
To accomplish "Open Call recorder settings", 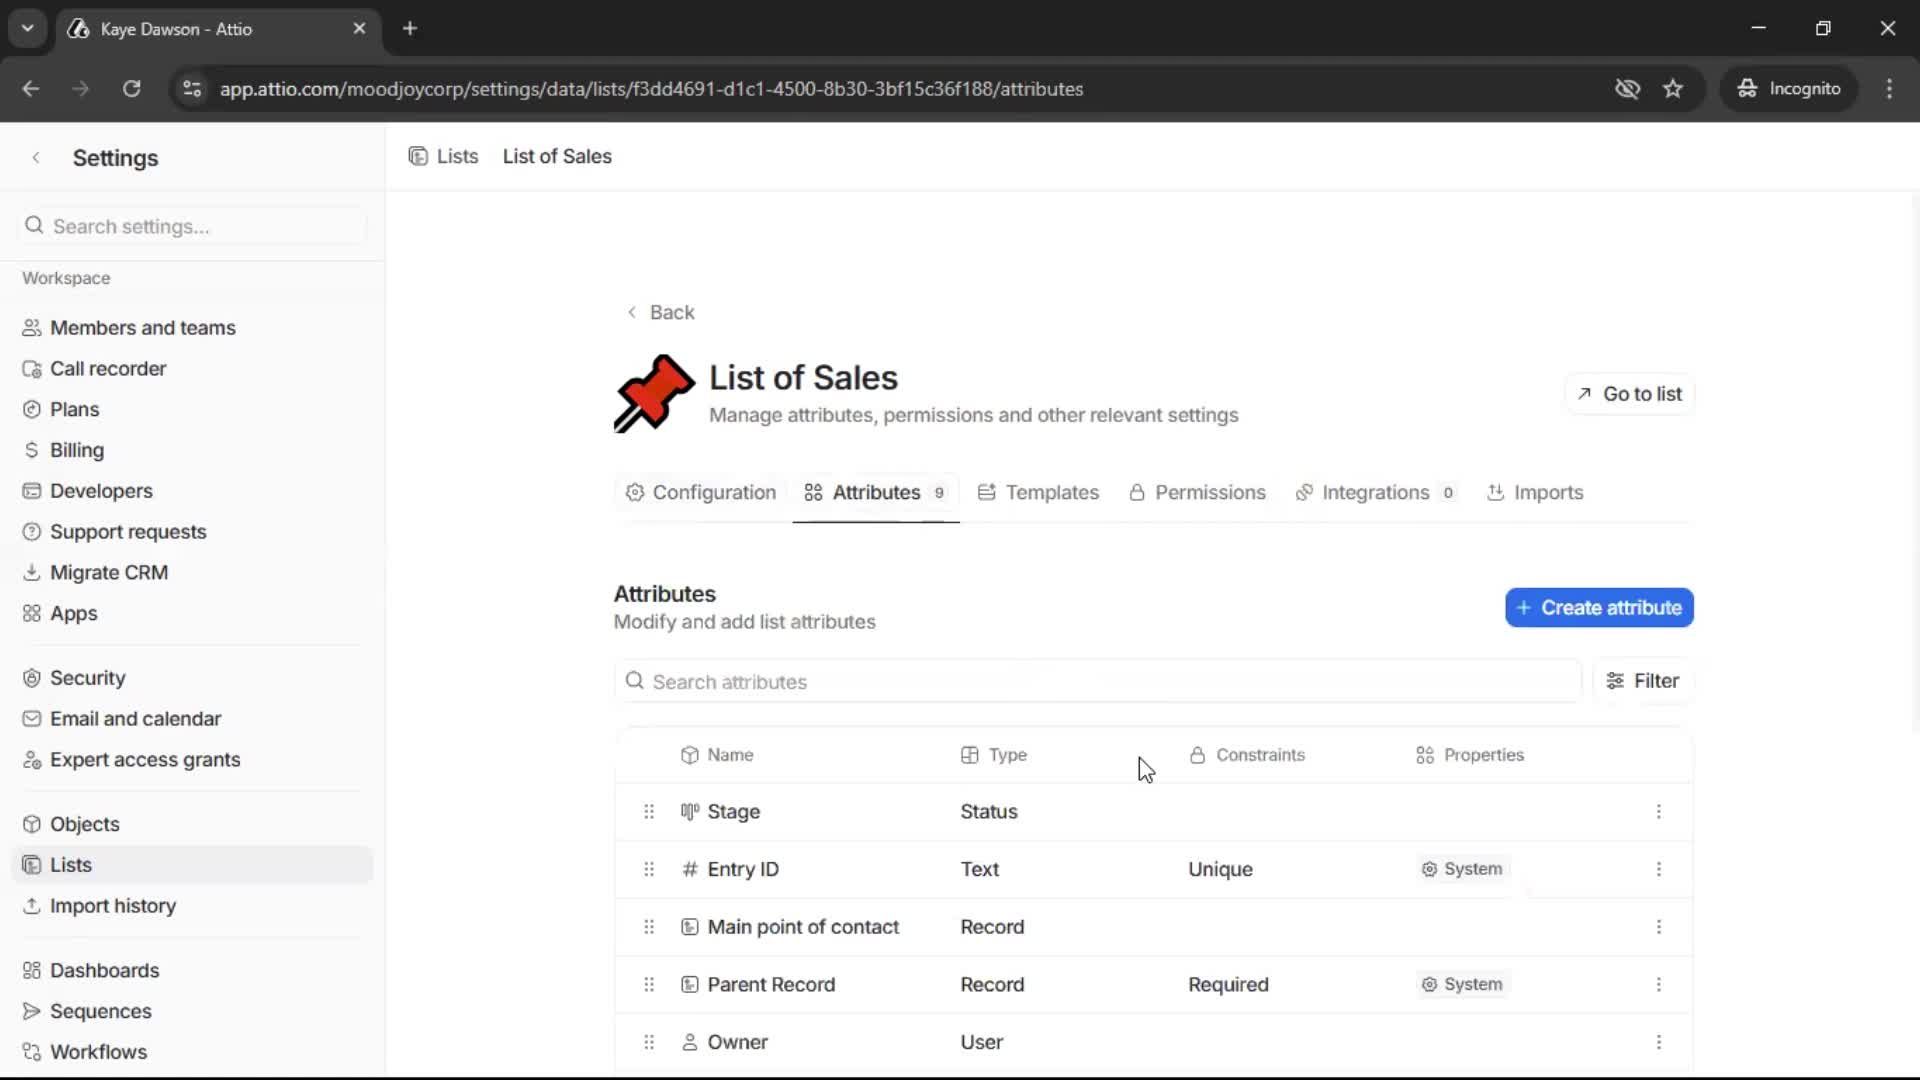I will [108, 368].
